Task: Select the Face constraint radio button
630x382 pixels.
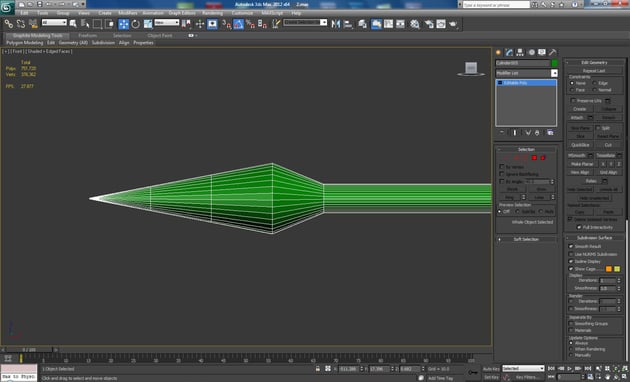Action: (x=572, y=90)
